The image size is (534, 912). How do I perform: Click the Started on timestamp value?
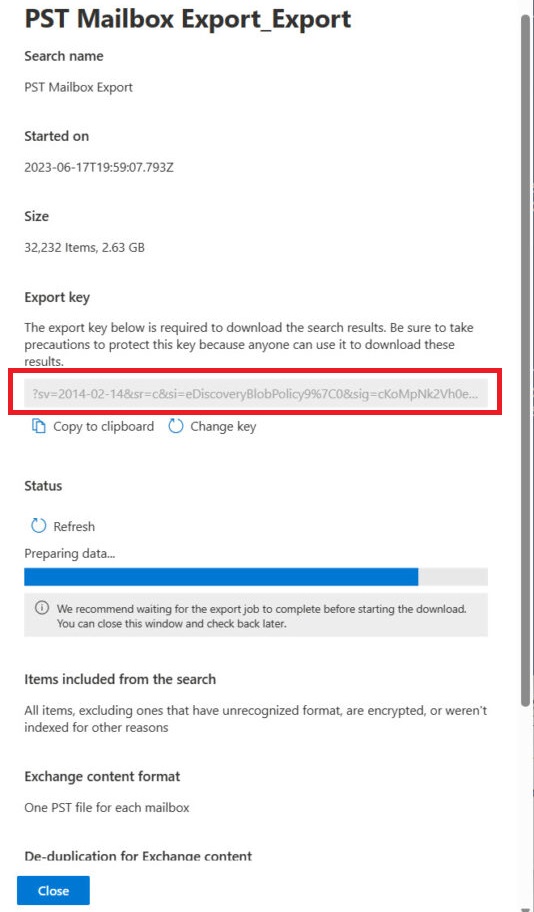click(99, 168)
